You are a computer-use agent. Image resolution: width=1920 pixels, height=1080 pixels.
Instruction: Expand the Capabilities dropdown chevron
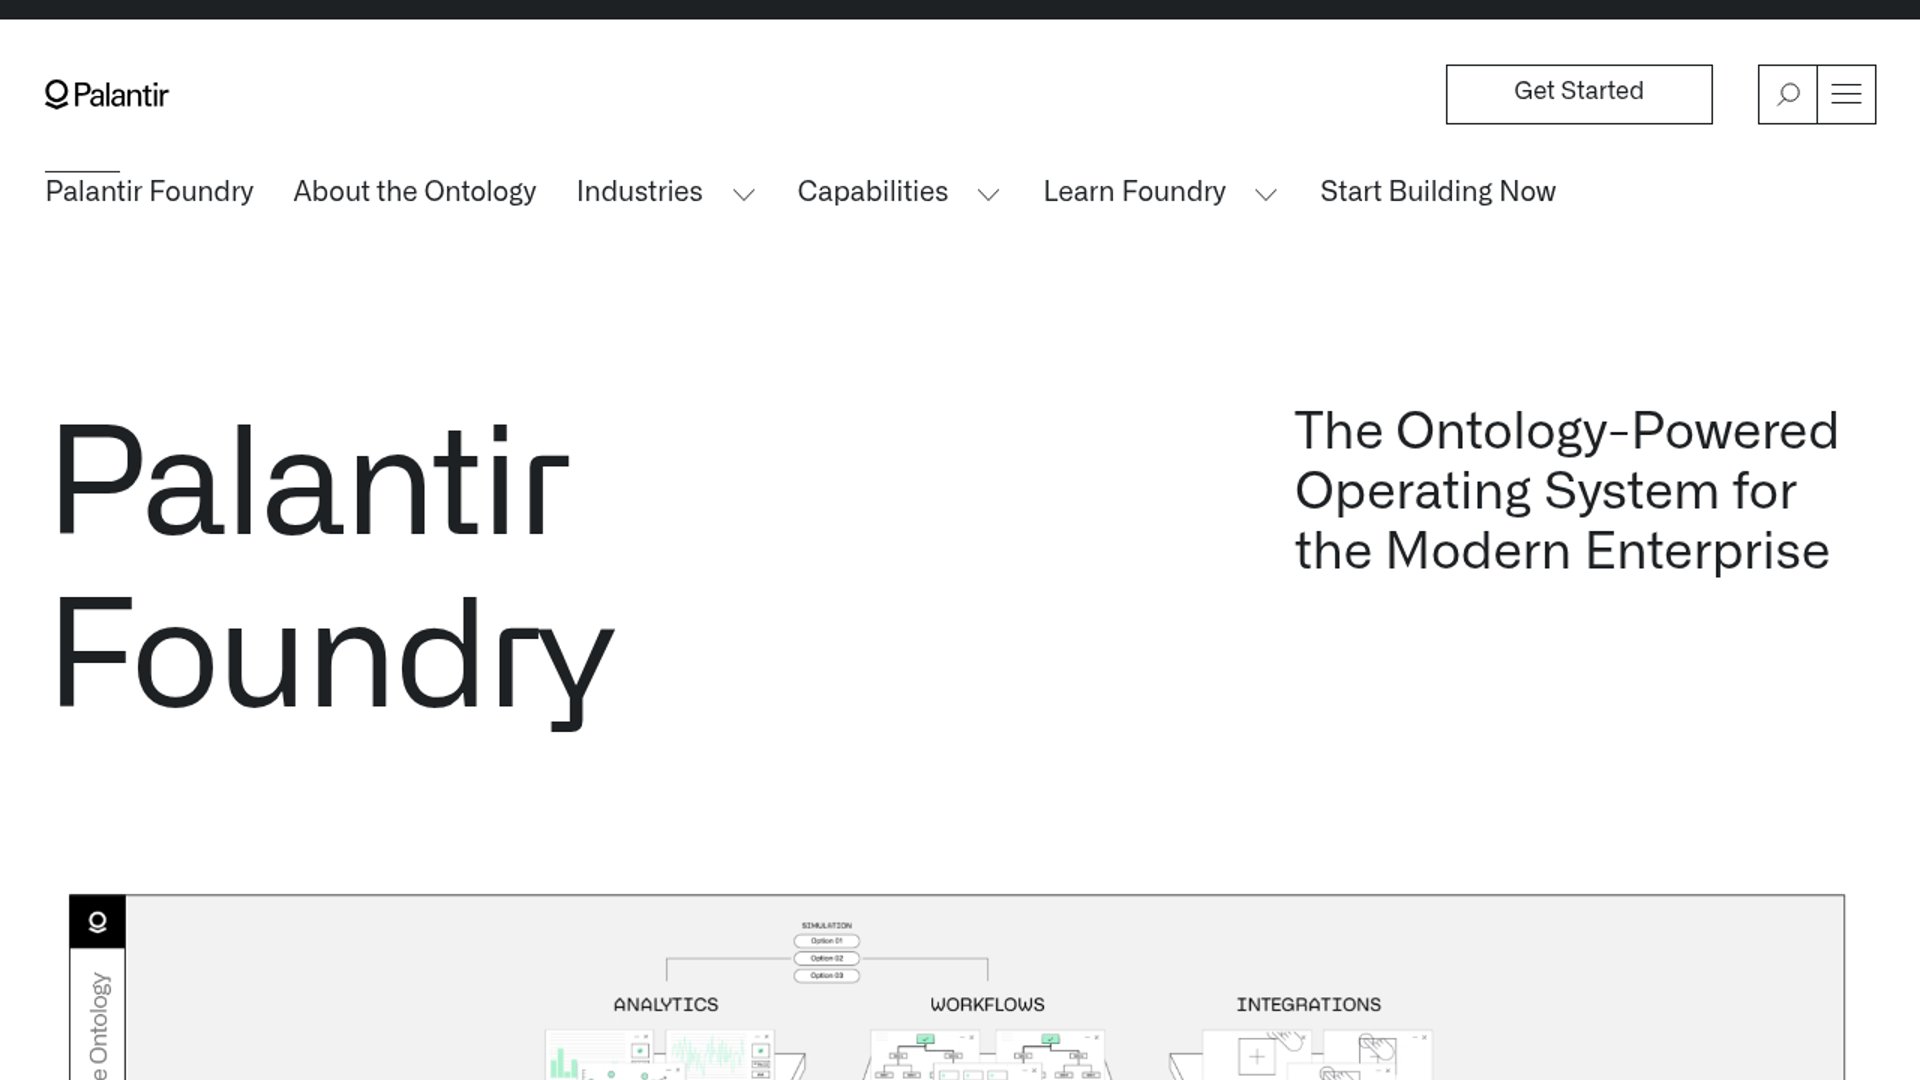[x=989, y=194]
